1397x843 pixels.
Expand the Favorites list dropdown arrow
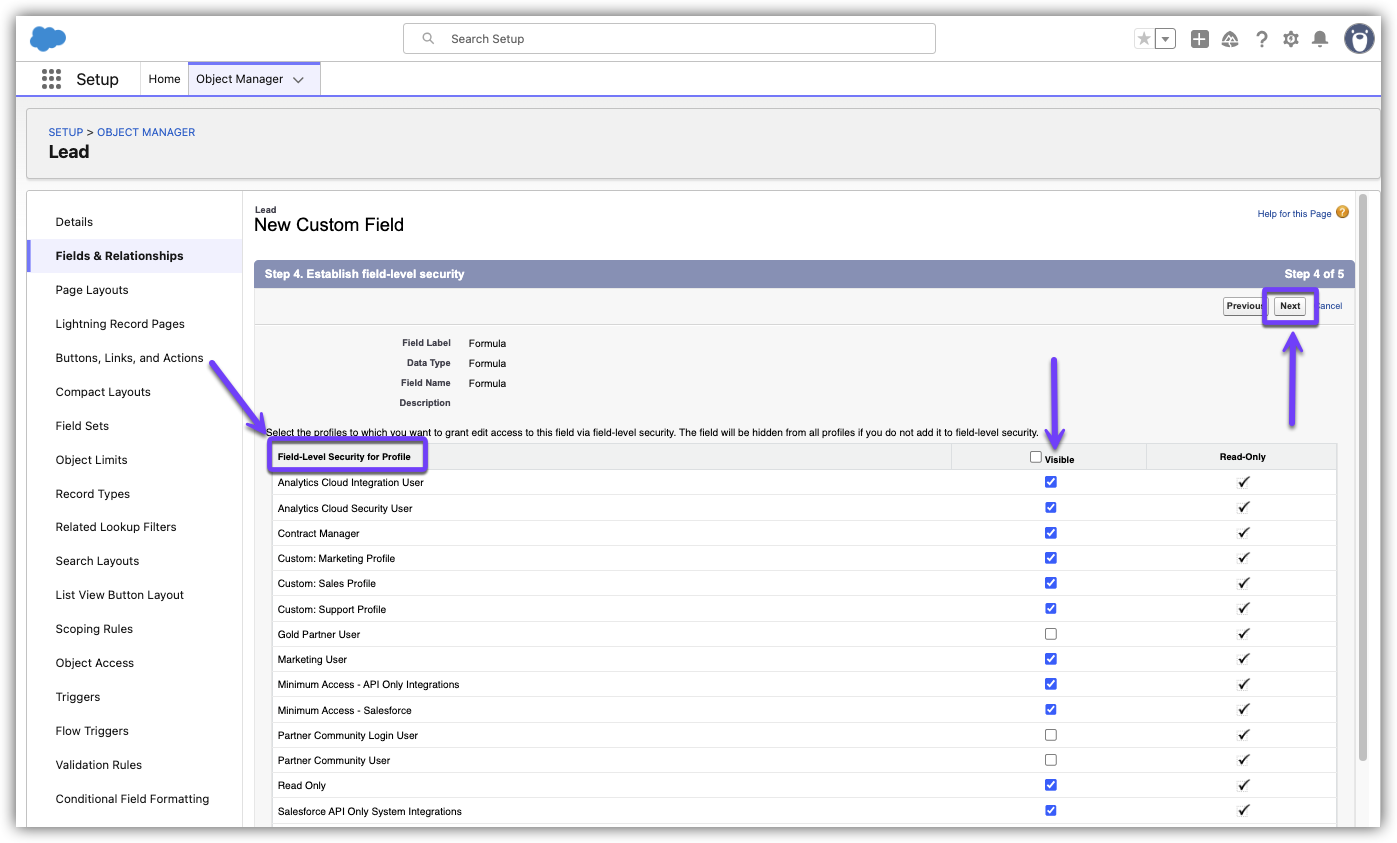1165,39
